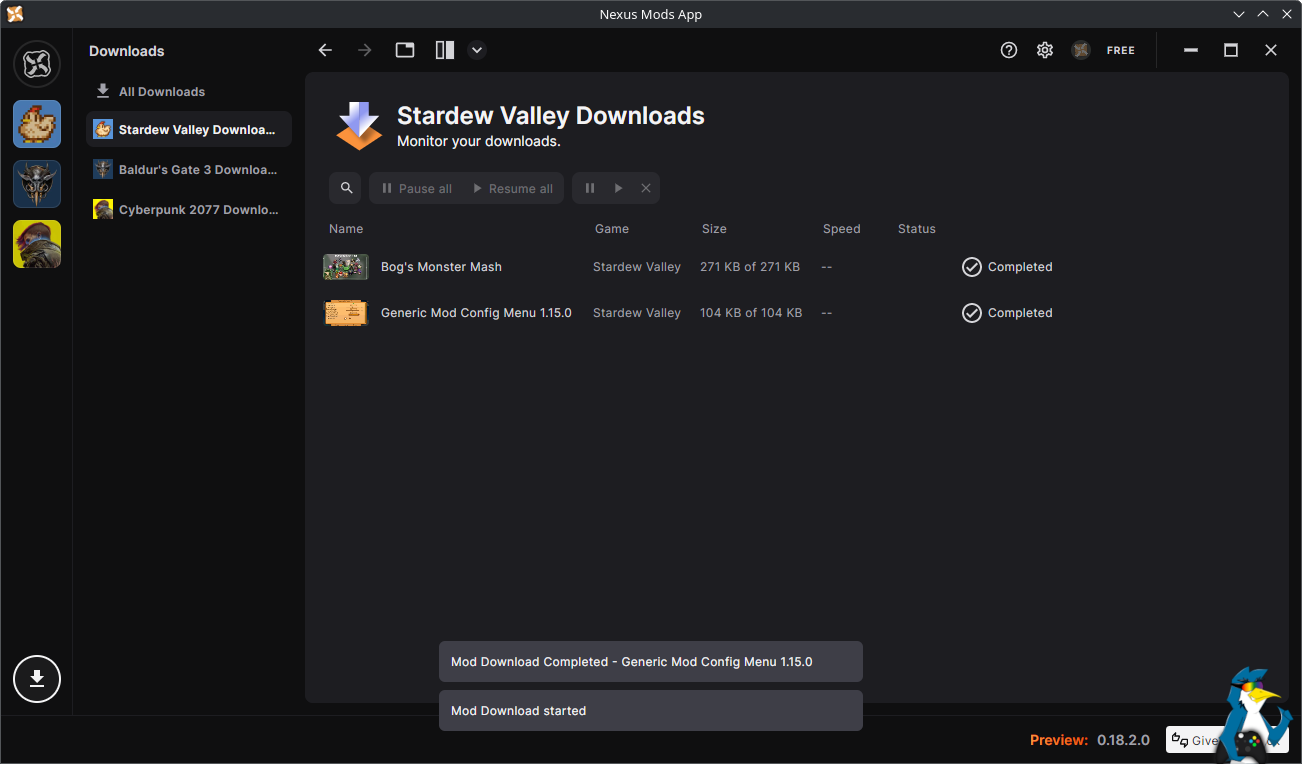This screenshot has height=764, width=1302.
Task: Select the Stardew Valley game icon
Action: click(x=37, y=124)
